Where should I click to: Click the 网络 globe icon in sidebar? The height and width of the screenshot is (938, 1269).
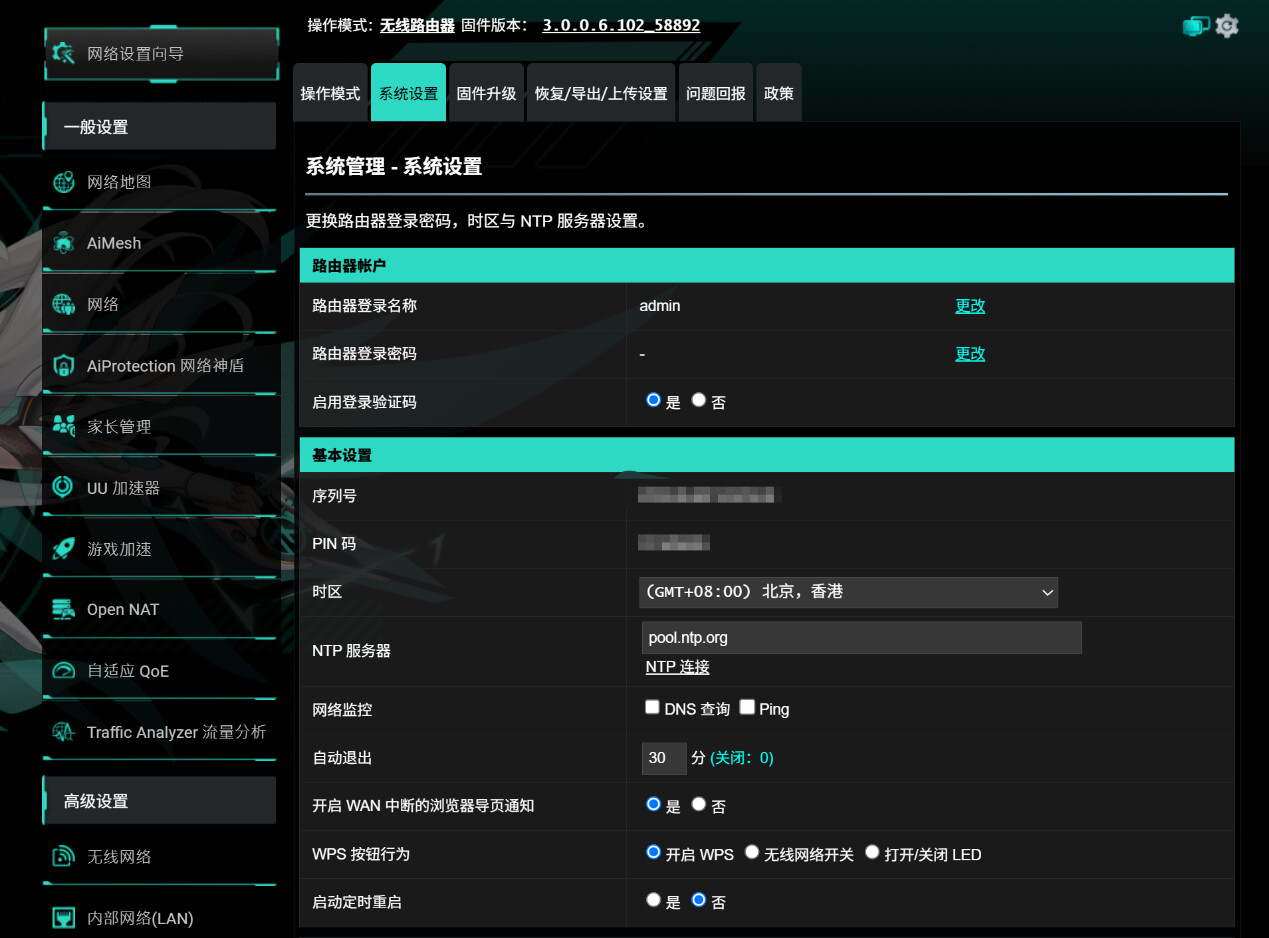[64, 304]
